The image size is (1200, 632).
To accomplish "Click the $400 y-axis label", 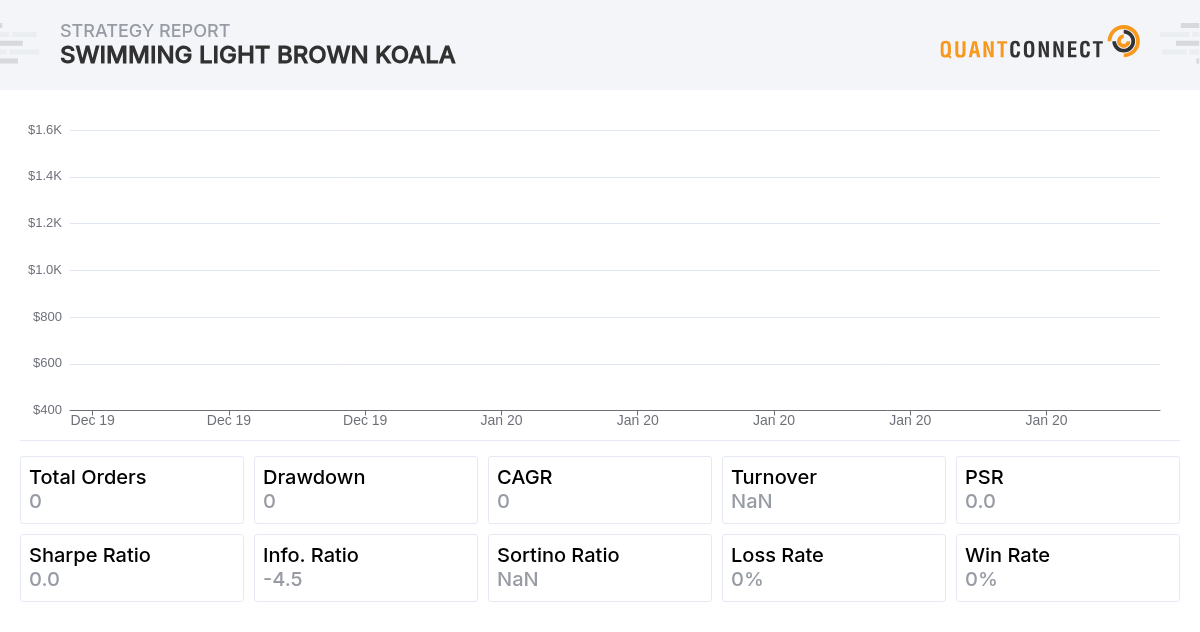I will tap(47, 410).
